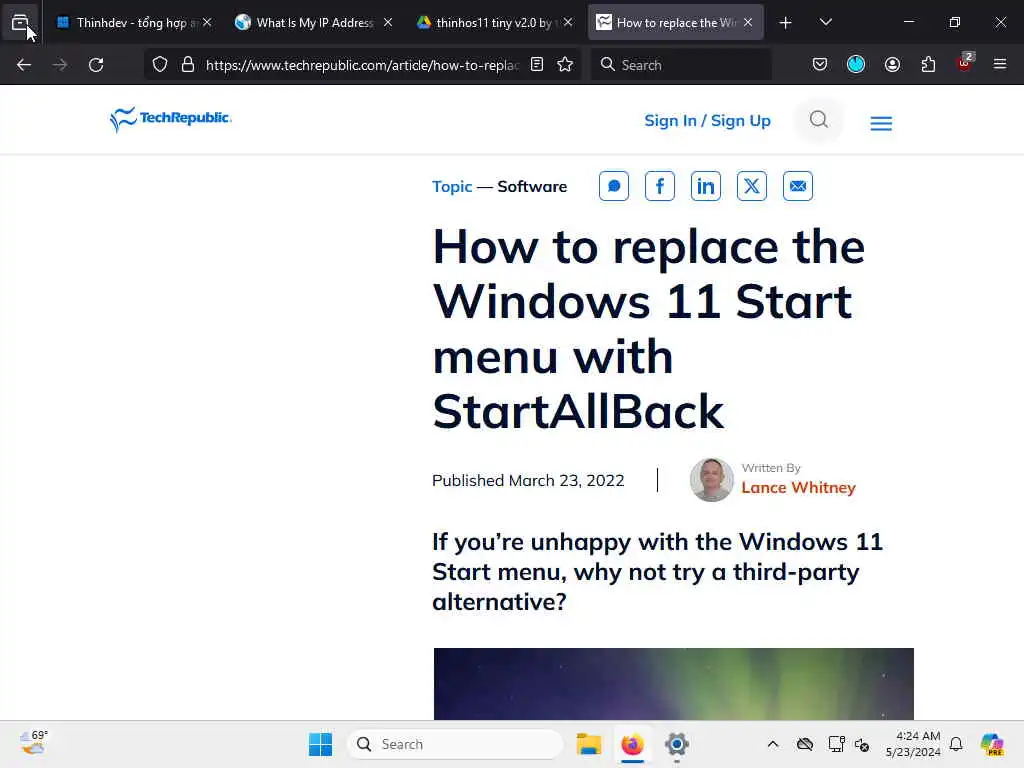Close the What Is My IP Address tab

(x=388, y=23)
